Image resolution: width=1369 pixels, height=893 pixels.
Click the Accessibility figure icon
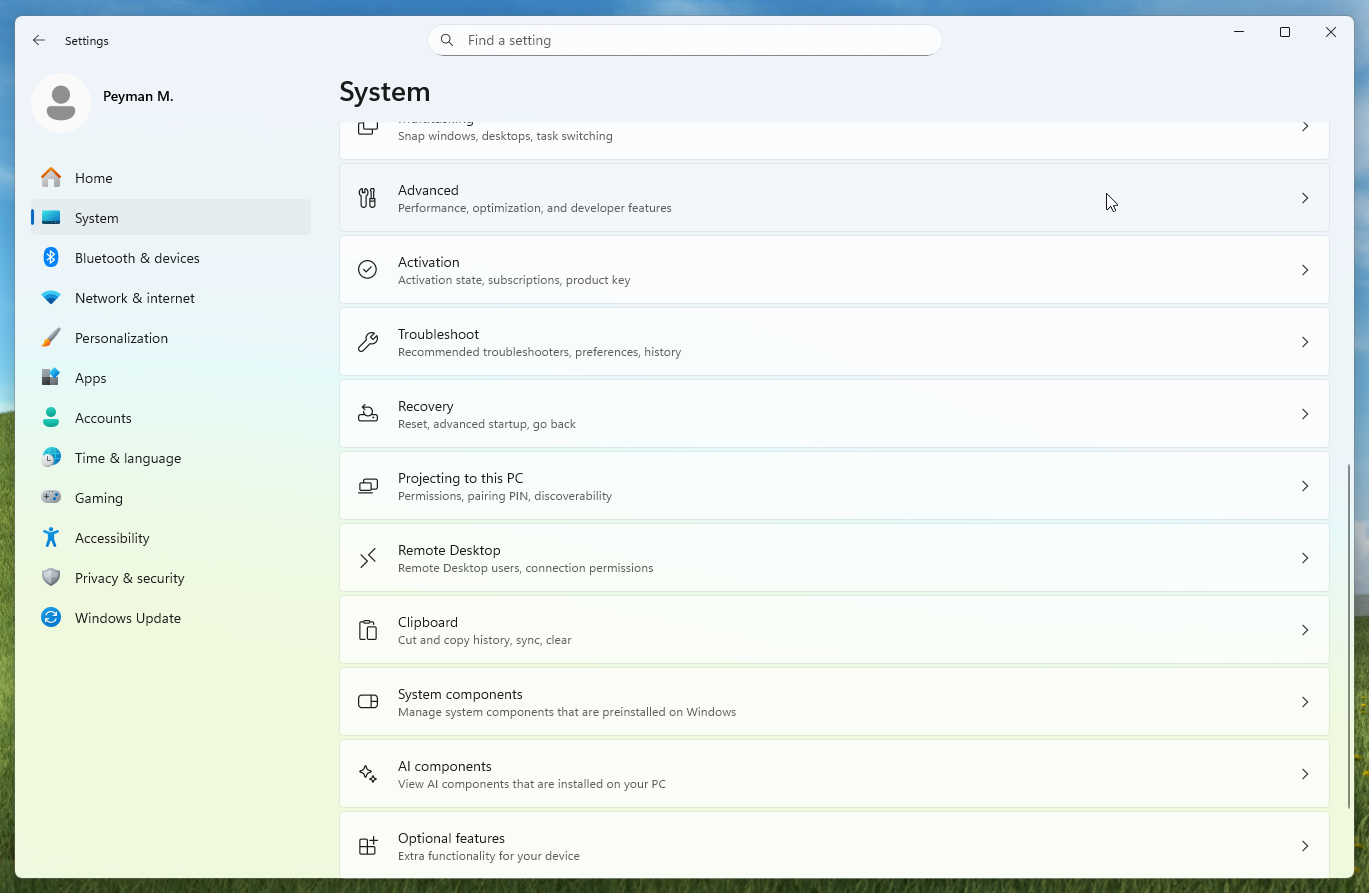51,538
